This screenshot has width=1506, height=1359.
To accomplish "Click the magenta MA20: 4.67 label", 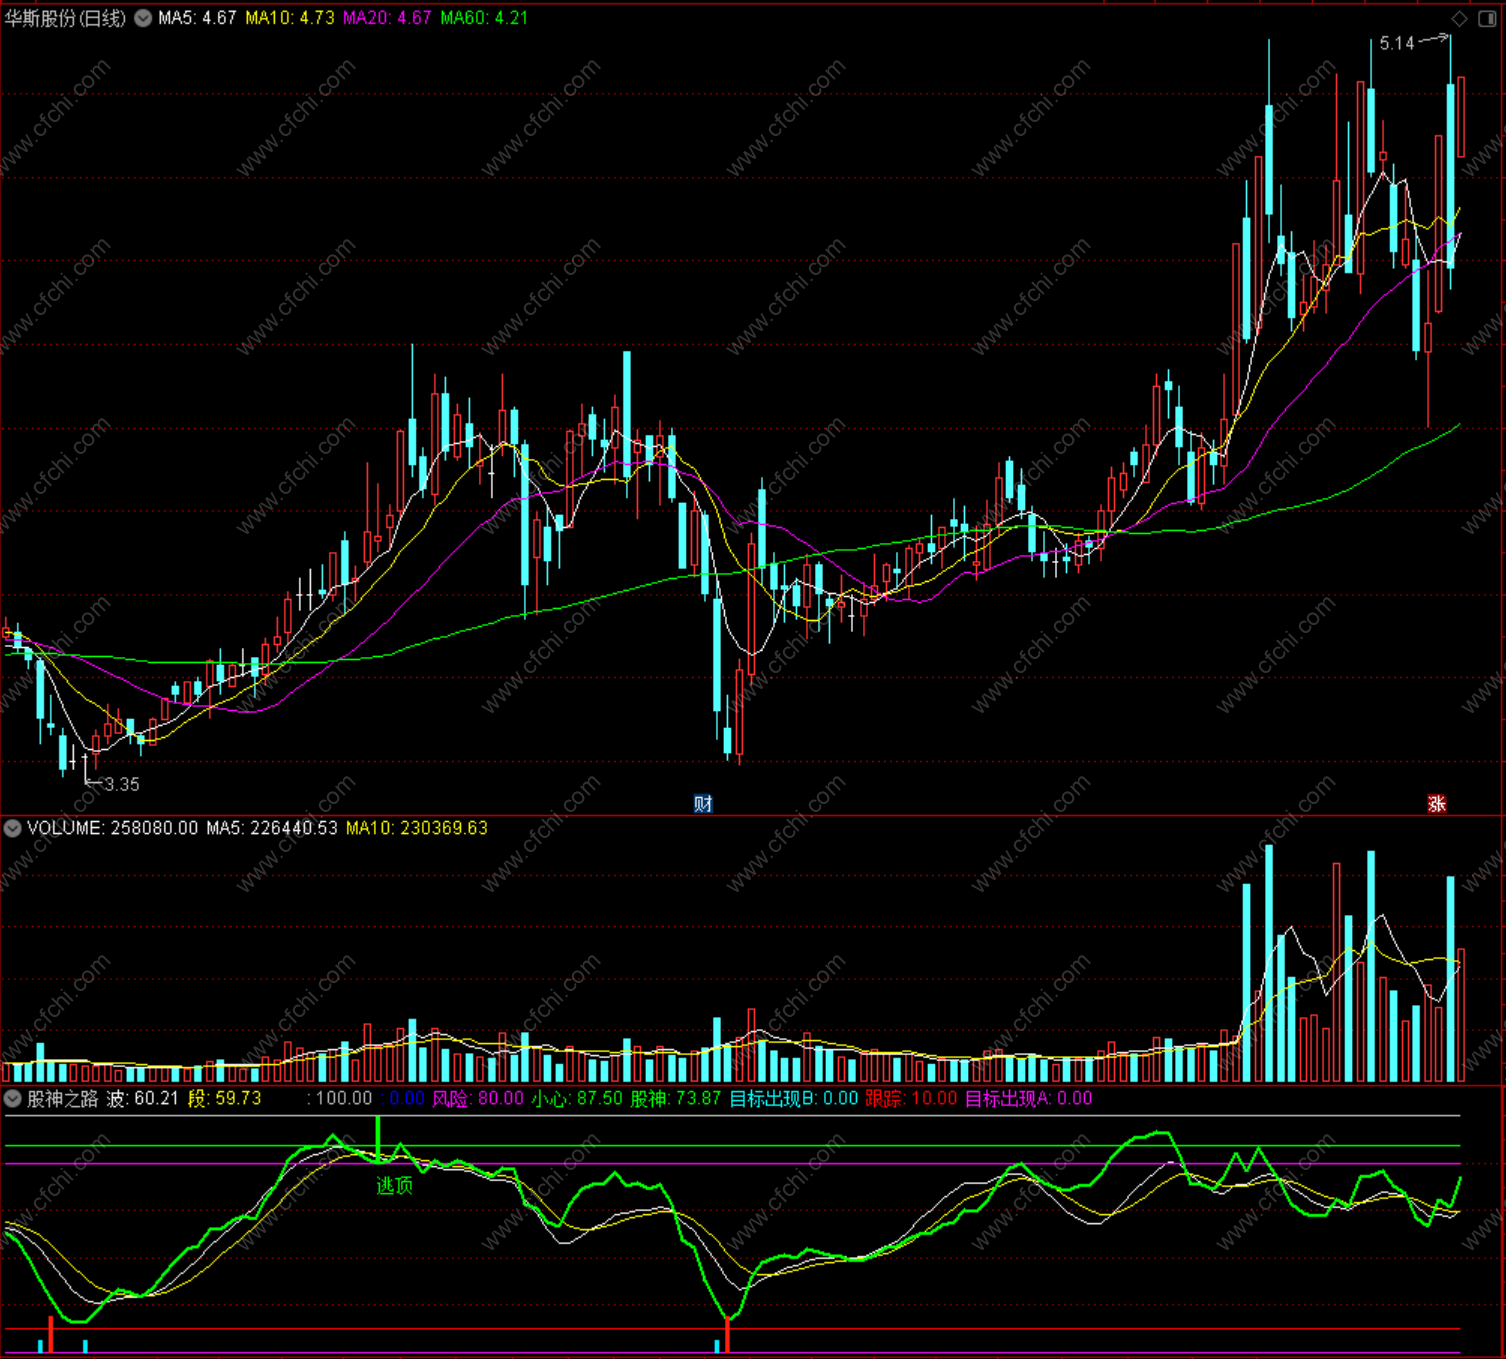I will [387, 18].
